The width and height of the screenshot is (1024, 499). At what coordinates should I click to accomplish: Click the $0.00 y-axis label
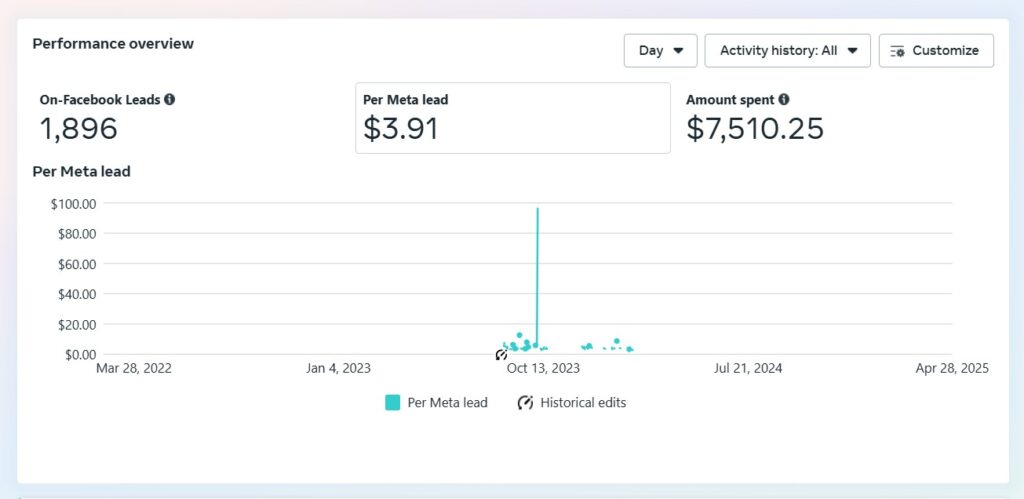click(79, 354)
